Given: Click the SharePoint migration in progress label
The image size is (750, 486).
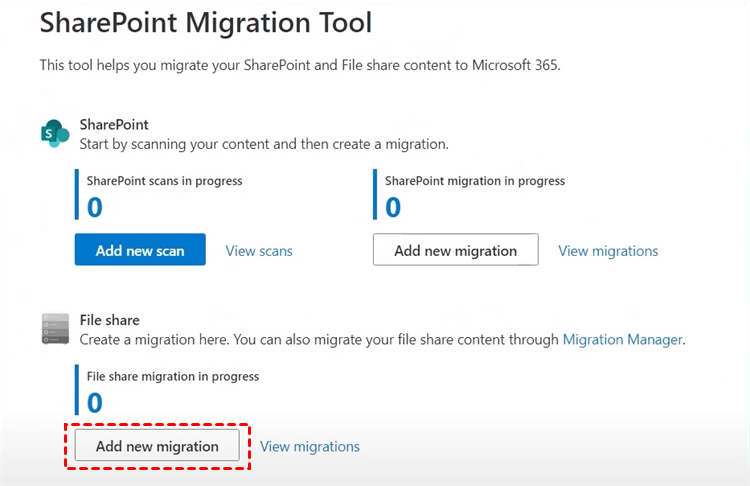Looking at the screenshot, I should [475, 181].
